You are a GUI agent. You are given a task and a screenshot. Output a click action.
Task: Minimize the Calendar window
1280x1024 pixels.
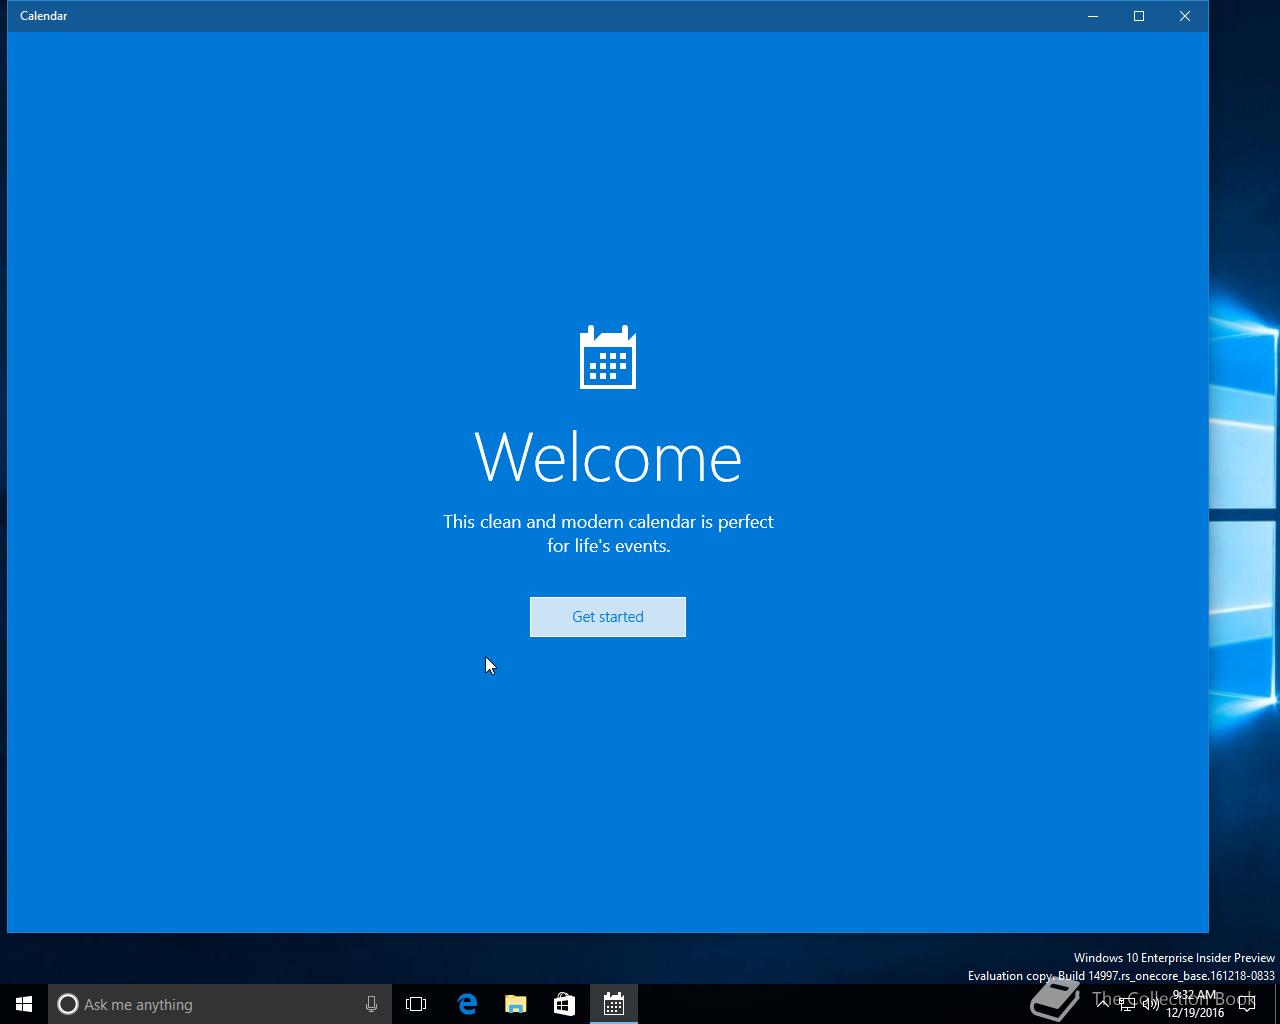click(x=1093, y=16)
